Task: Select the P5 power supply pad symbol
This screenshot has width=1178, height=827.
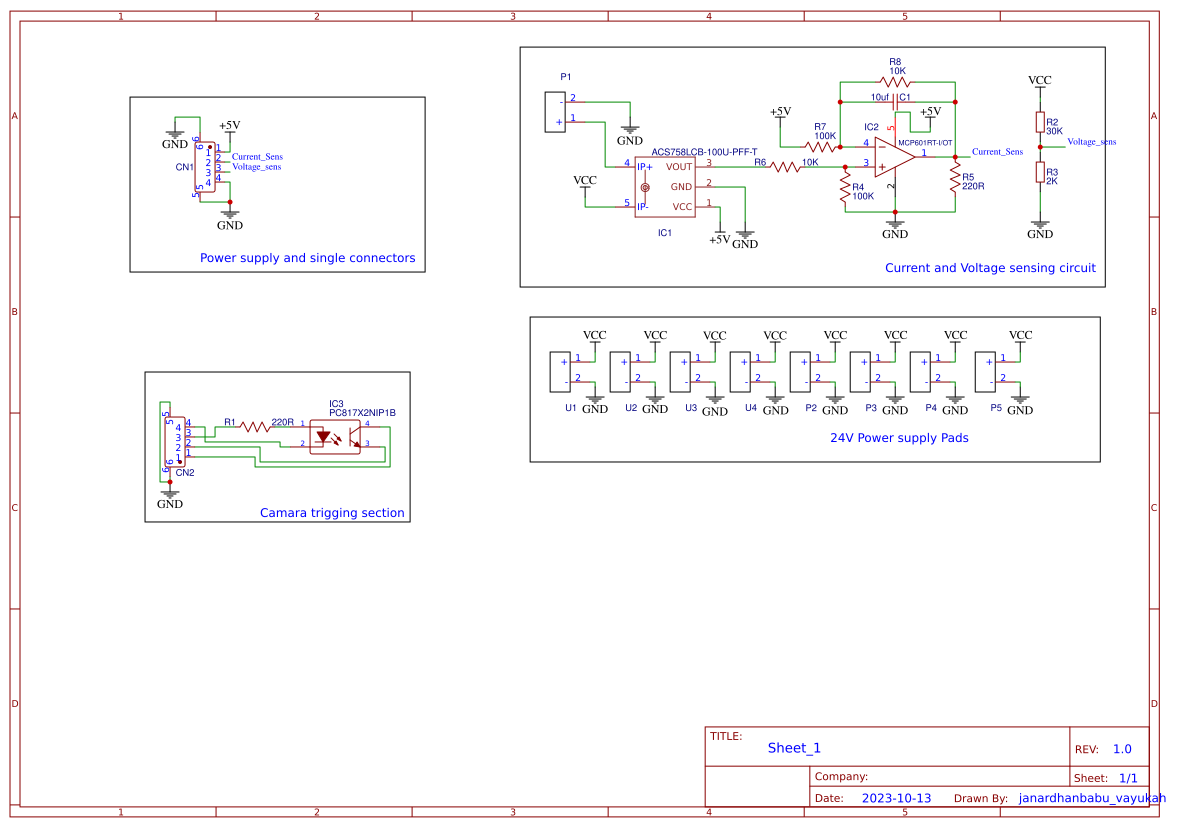Action: [985, 371]
